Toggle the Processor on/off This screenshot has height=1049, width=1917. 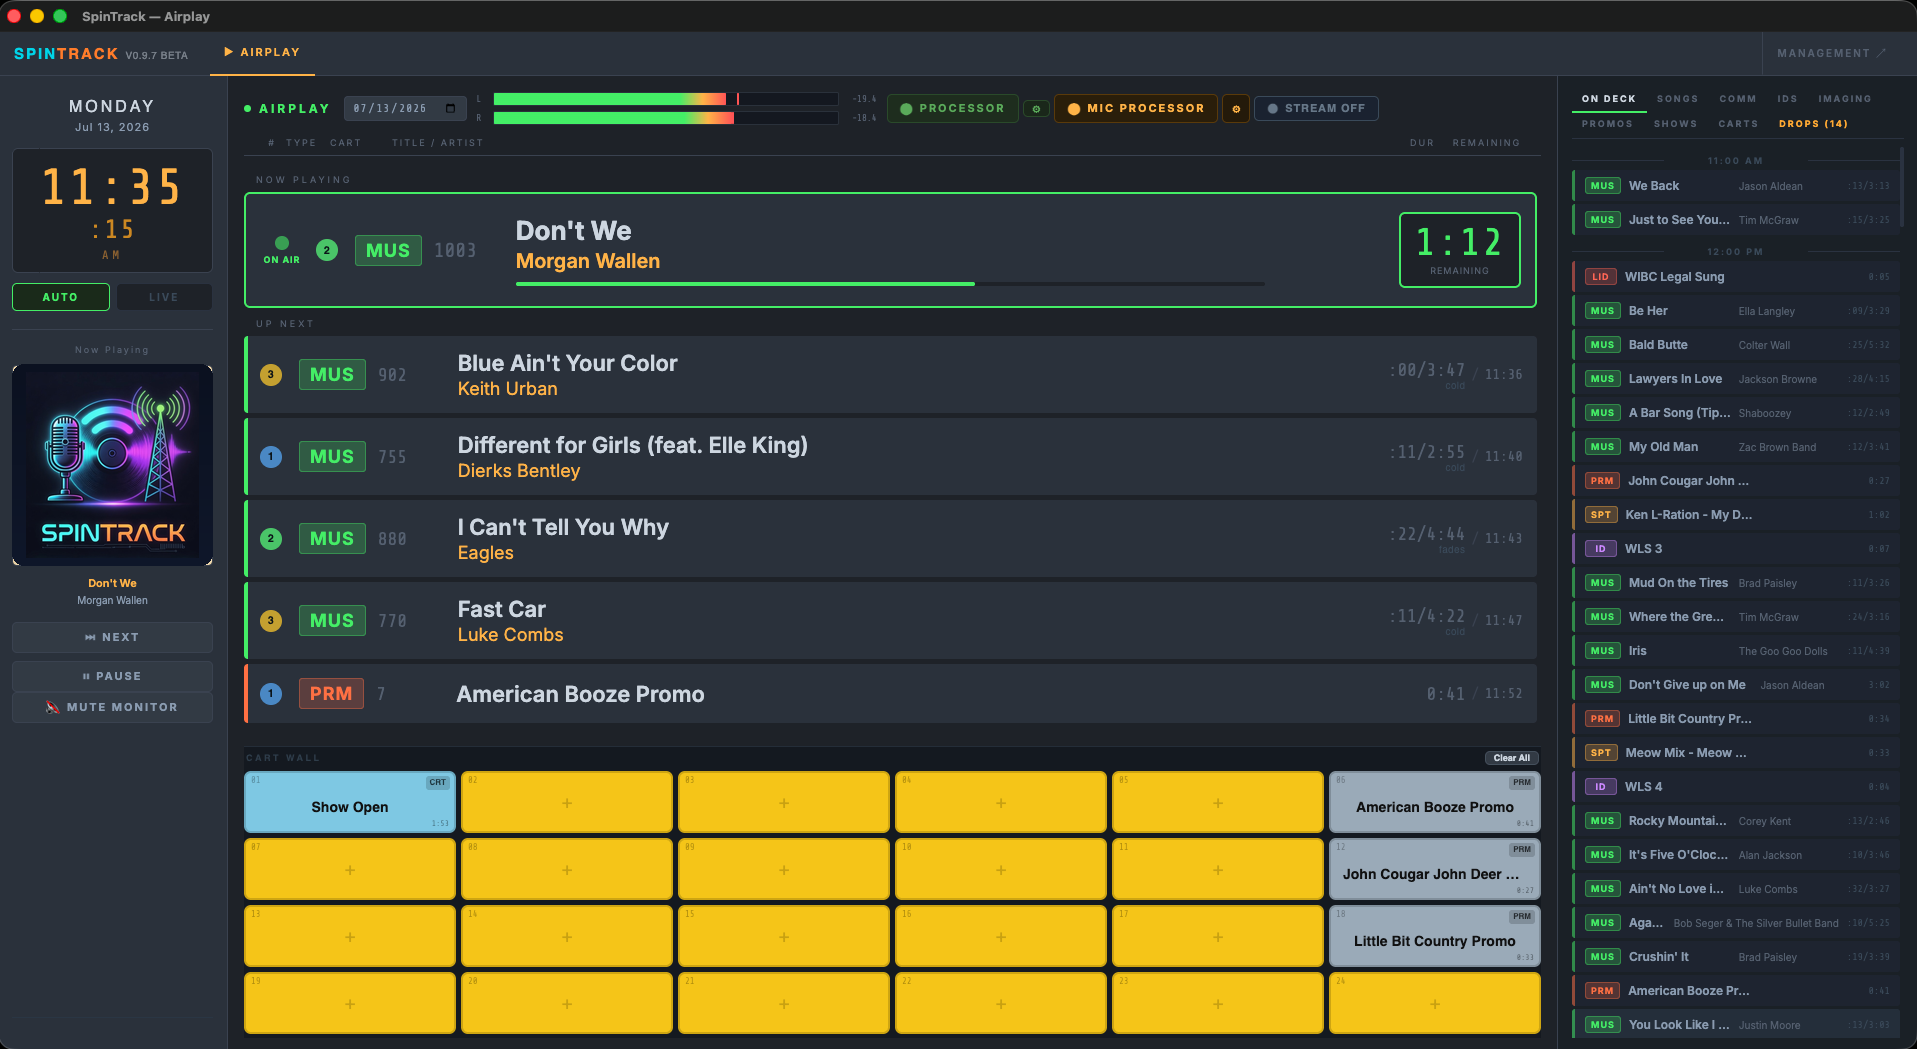coord(952,108)
